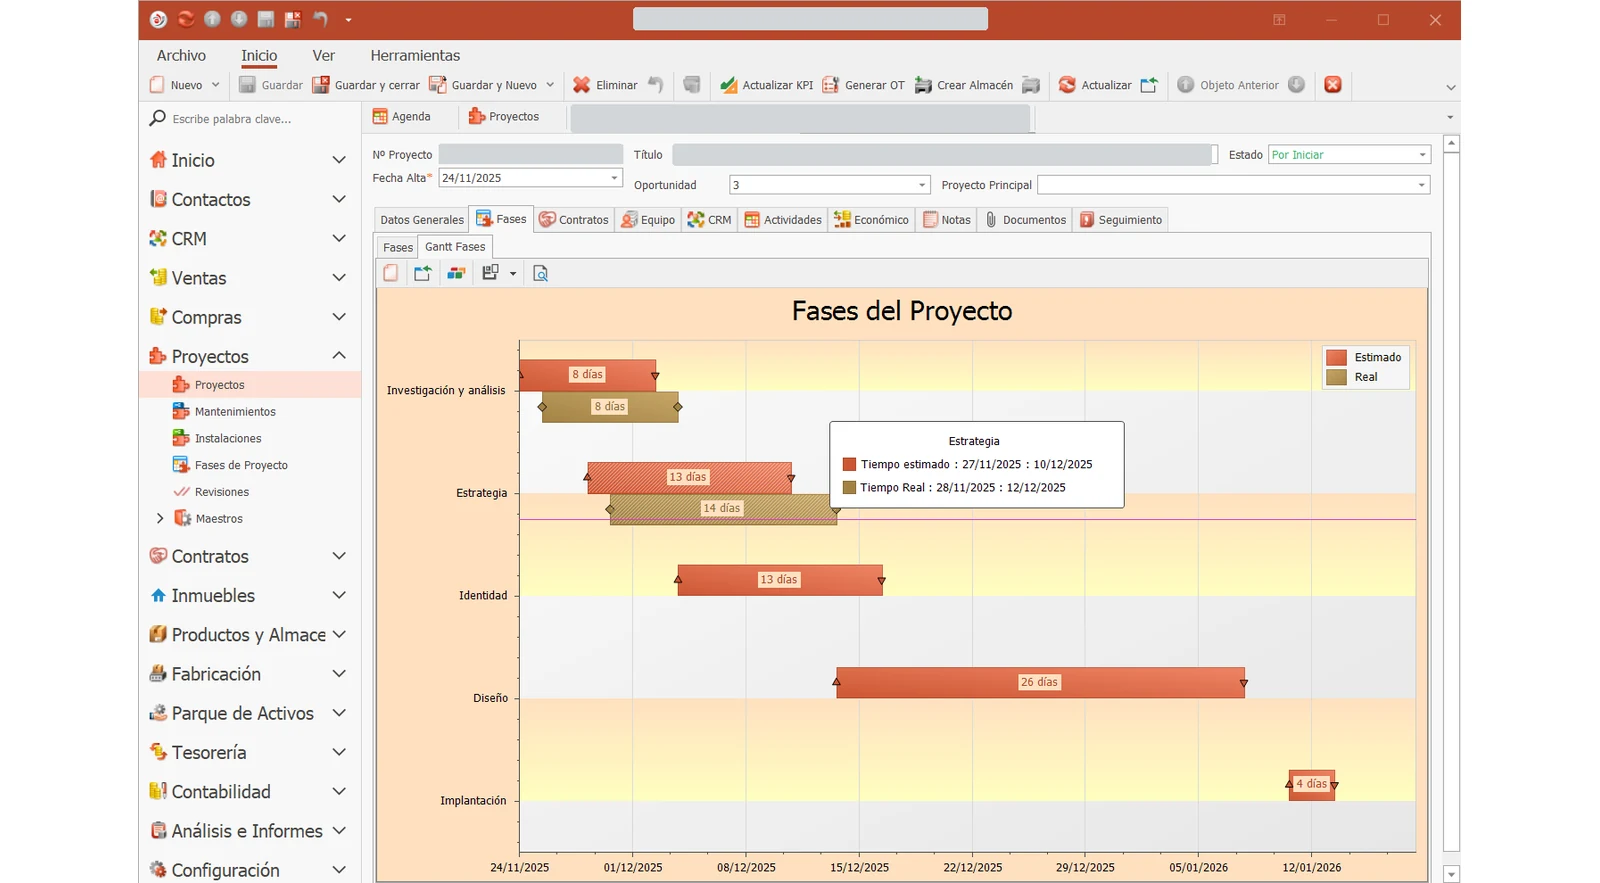This screenshot has width=1600, height=883.
Task: Switch to the Fases sub-tab
Action: (398, 247)
